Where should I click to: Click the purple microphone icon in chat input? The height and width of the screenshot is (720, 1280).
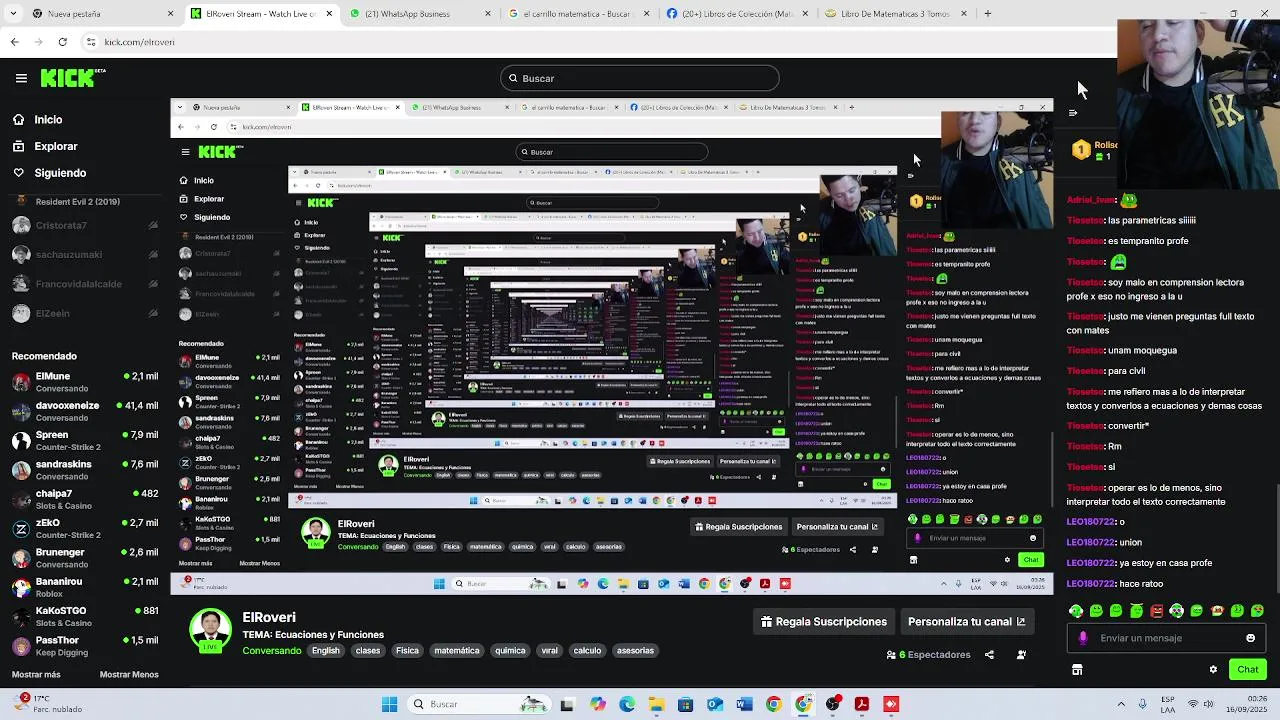[1083, 638]
